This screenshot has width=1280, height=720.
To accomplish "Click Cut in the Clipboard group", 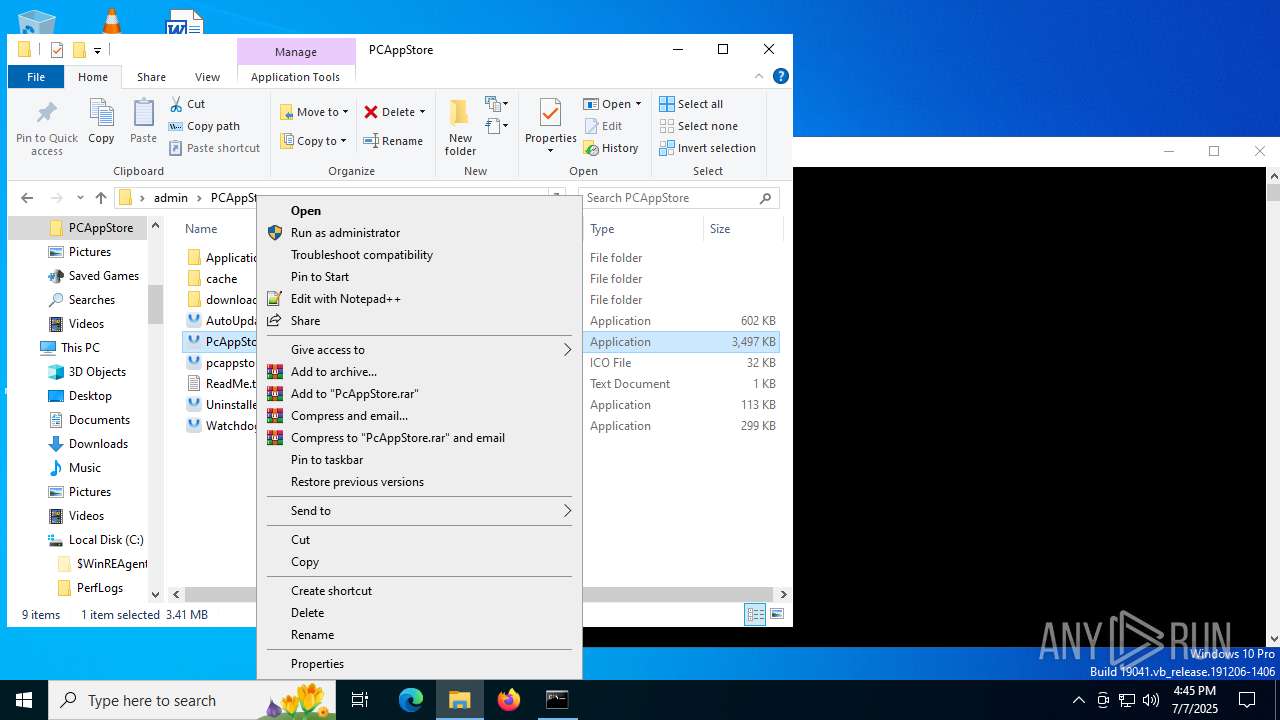I will click(187, 104).
